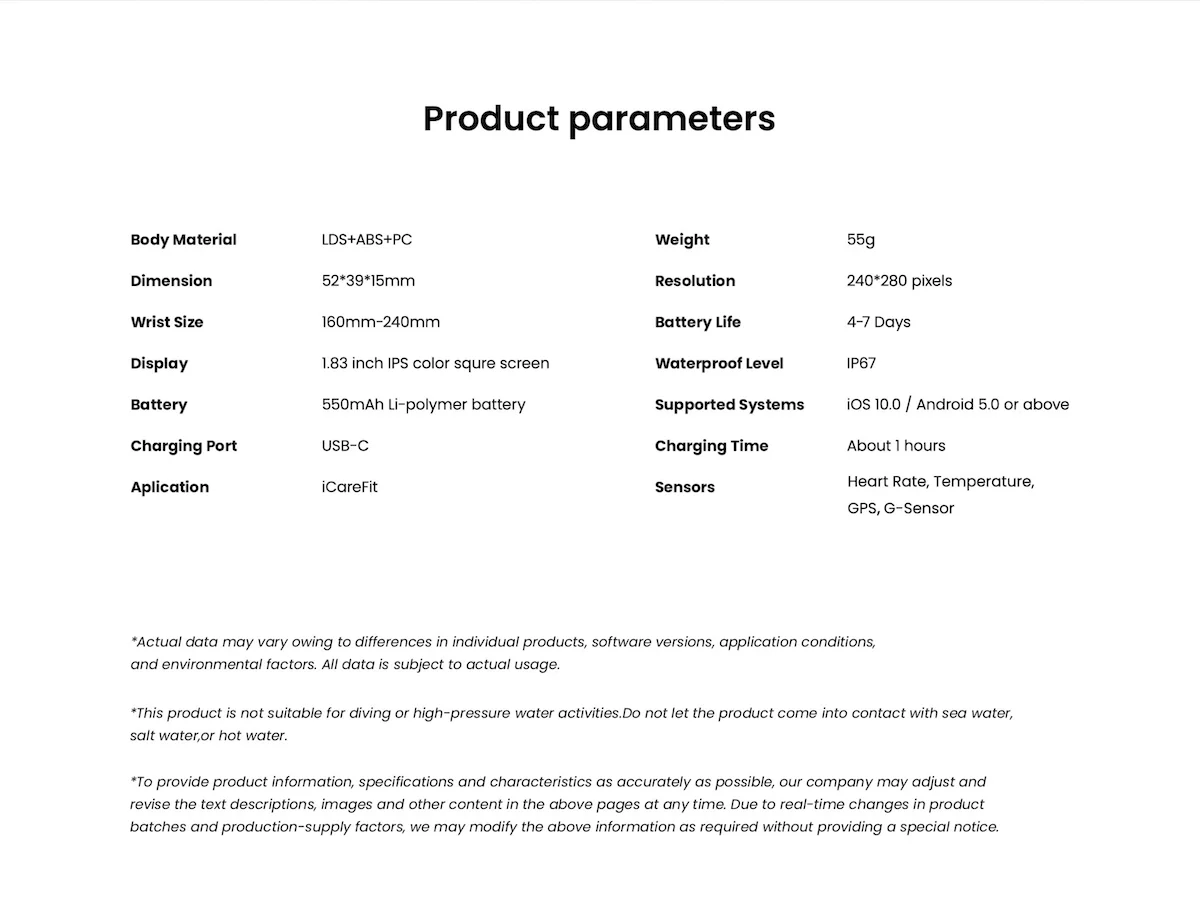This screenshot has width=1200, height=924.
Task: Click the Dimension label
Action: tap(171, 281)
